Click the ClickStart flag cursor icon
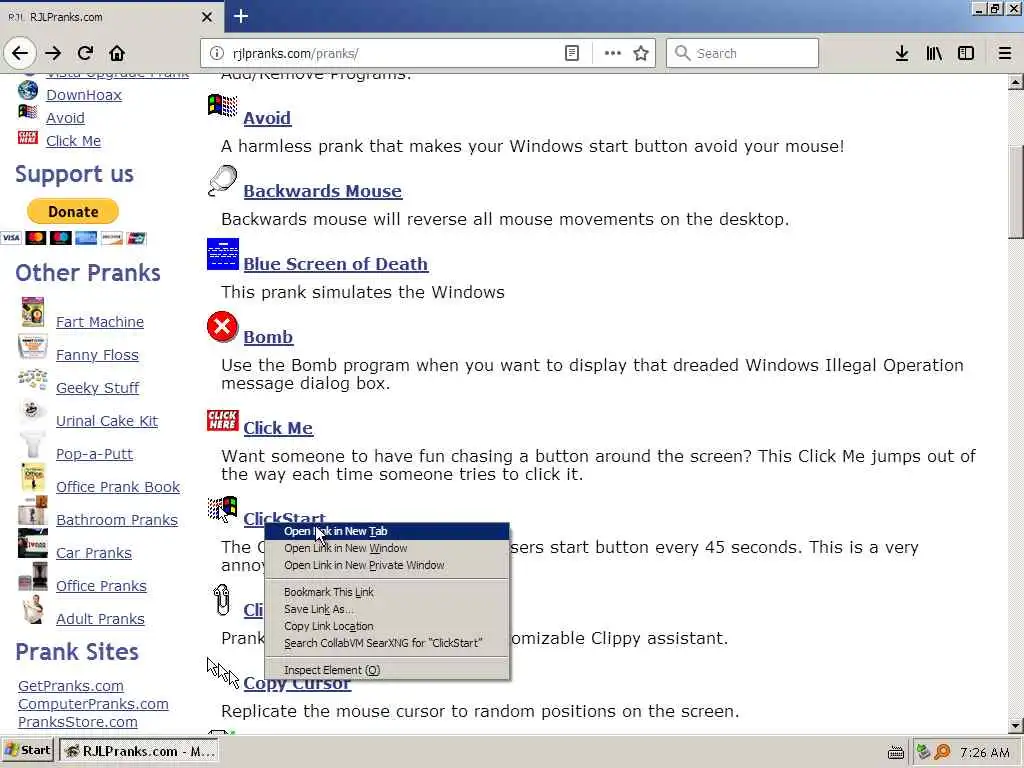1024x768 pixels. (x=223, y=509)
